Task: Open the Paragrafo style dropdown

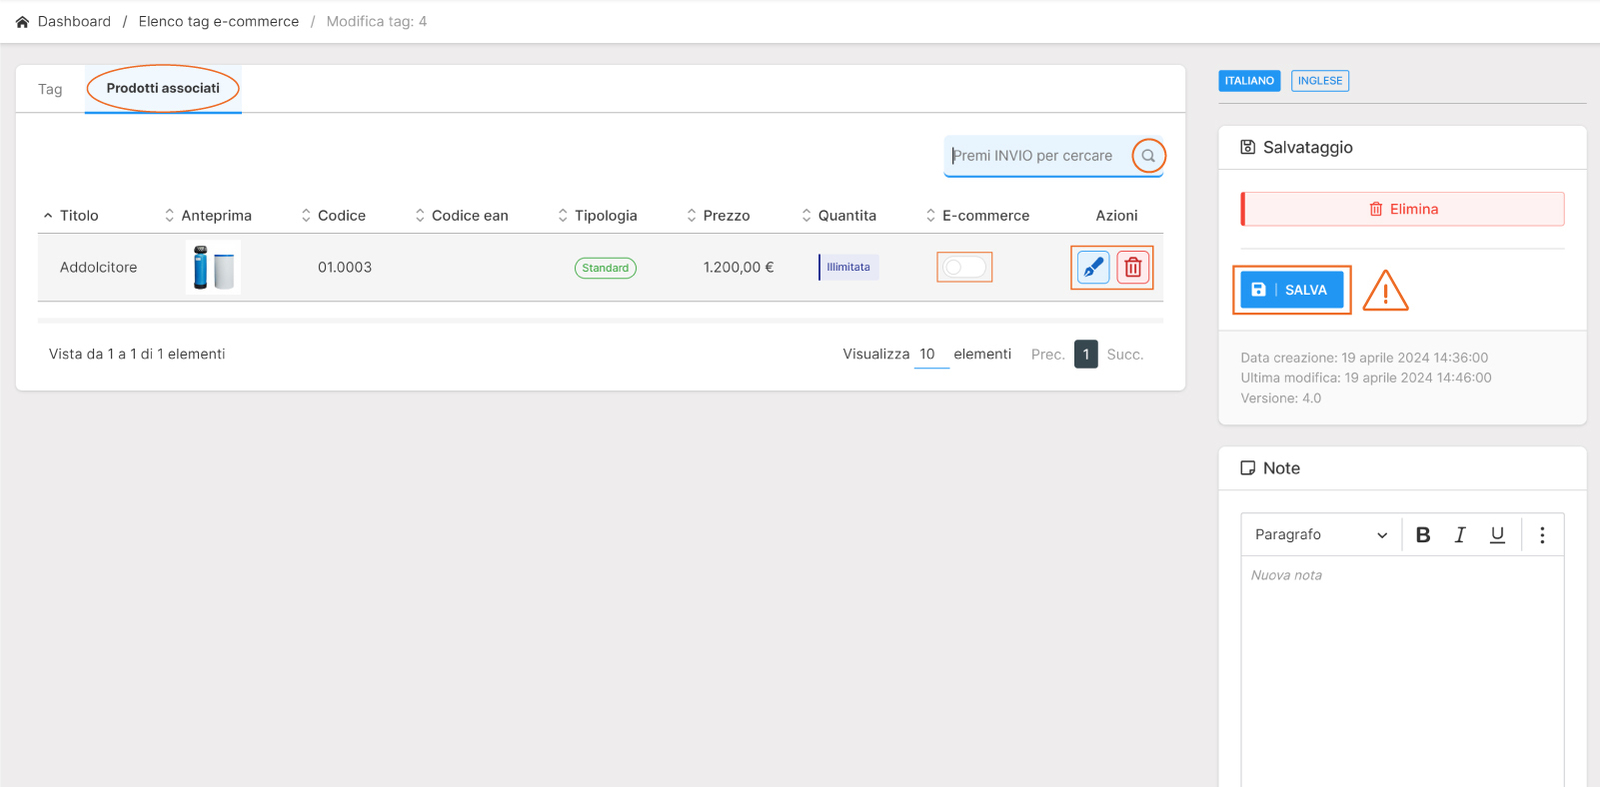Action: click(1320, 535)
